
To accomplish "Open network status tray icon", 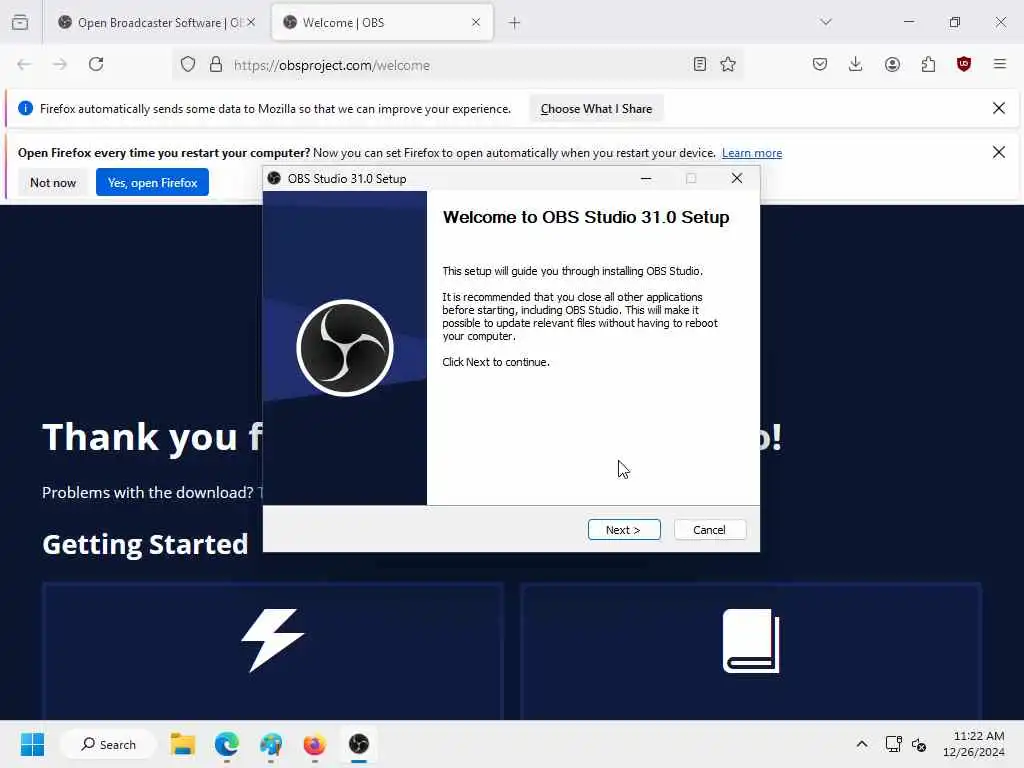I will [x=893, y=744].
